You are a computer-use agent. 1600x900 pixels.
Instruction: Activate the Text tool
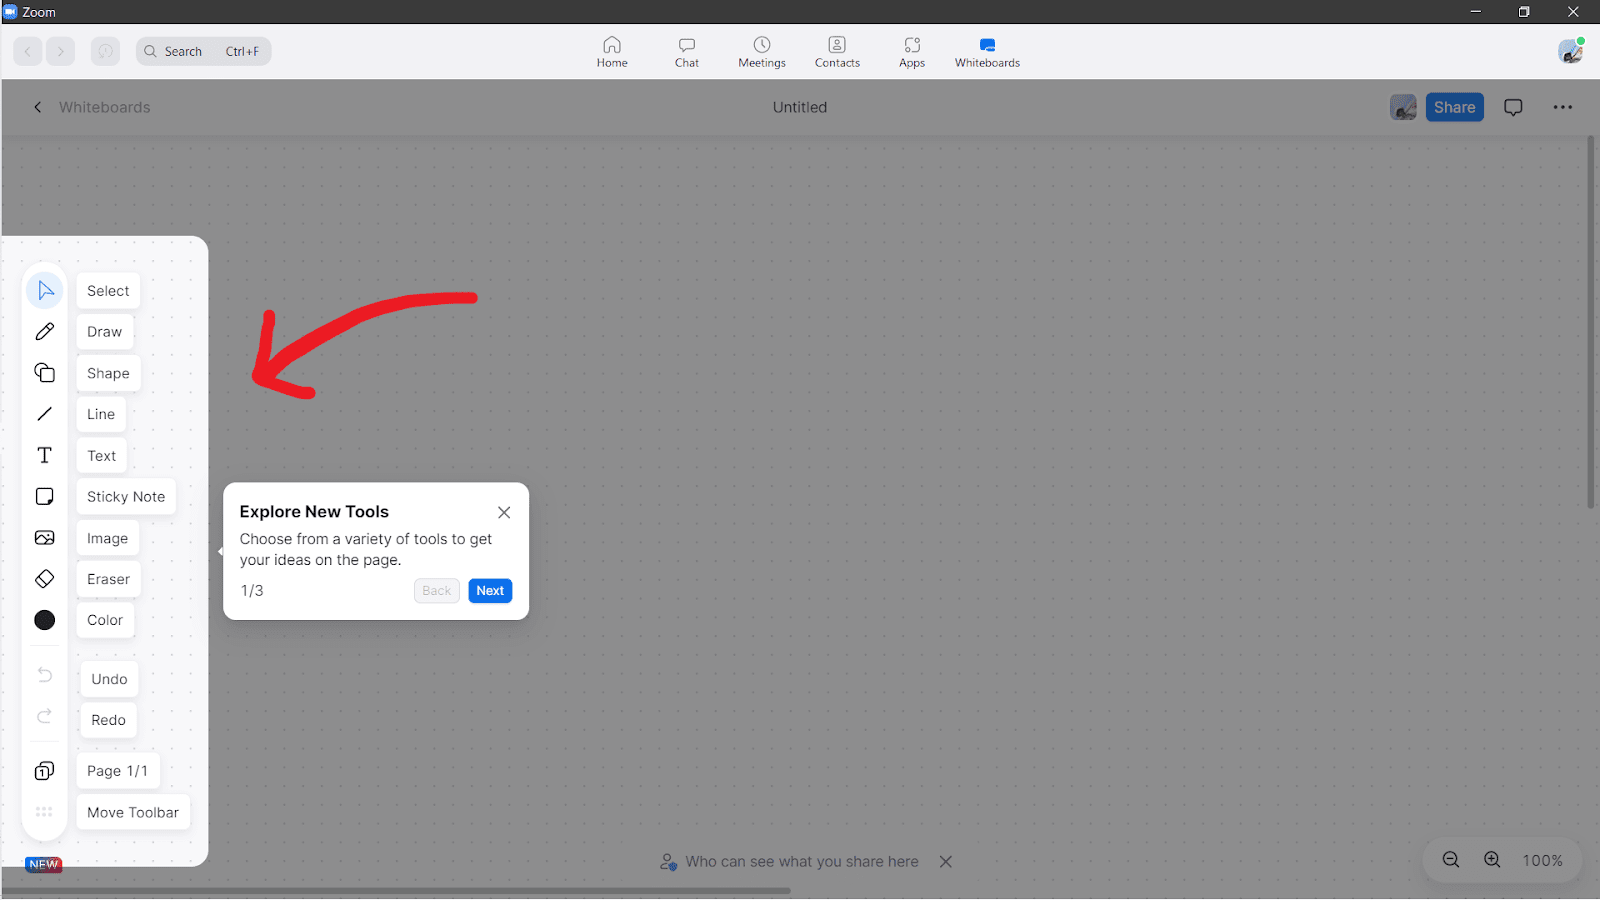(x=44, y=455)
